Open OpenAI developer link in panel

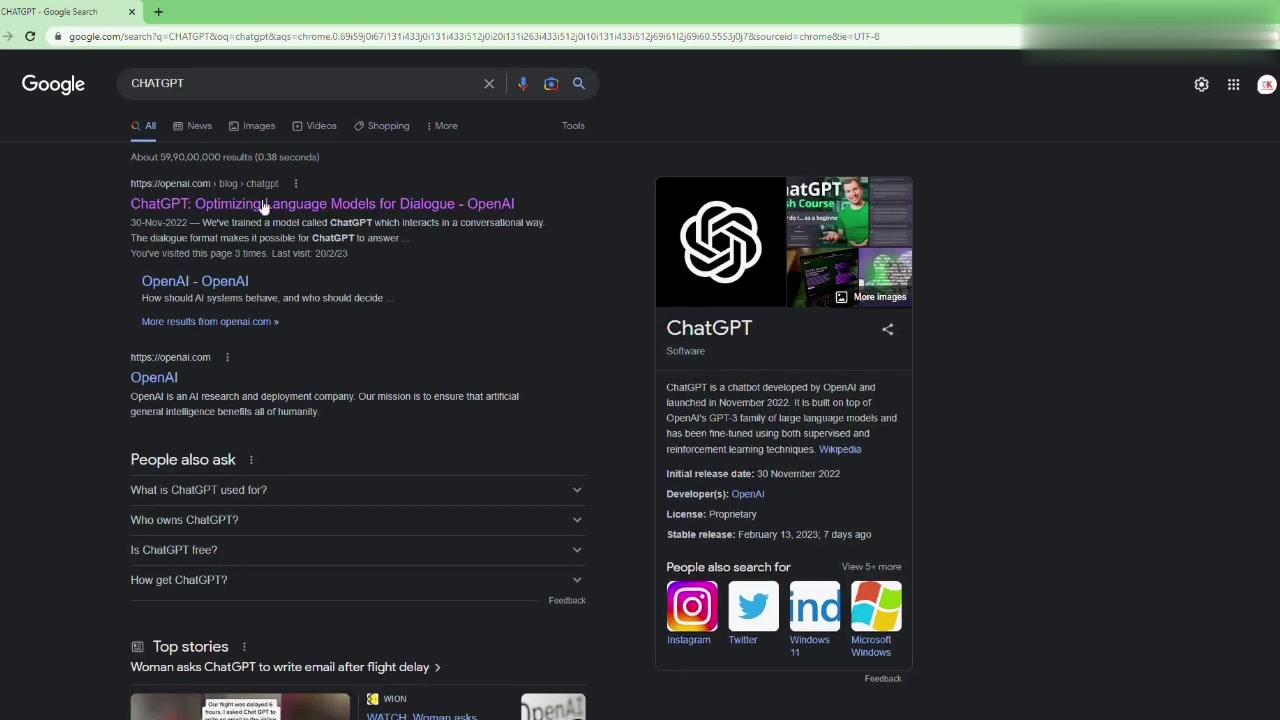[747, 494]
